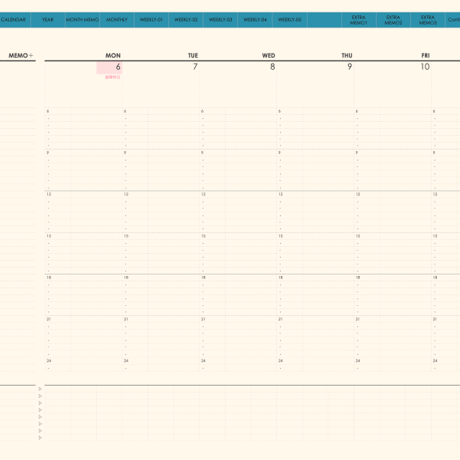Click the 12 hour label in the Monday column
The width and height of the screenshot is (460, 460).
coord(49,194)
